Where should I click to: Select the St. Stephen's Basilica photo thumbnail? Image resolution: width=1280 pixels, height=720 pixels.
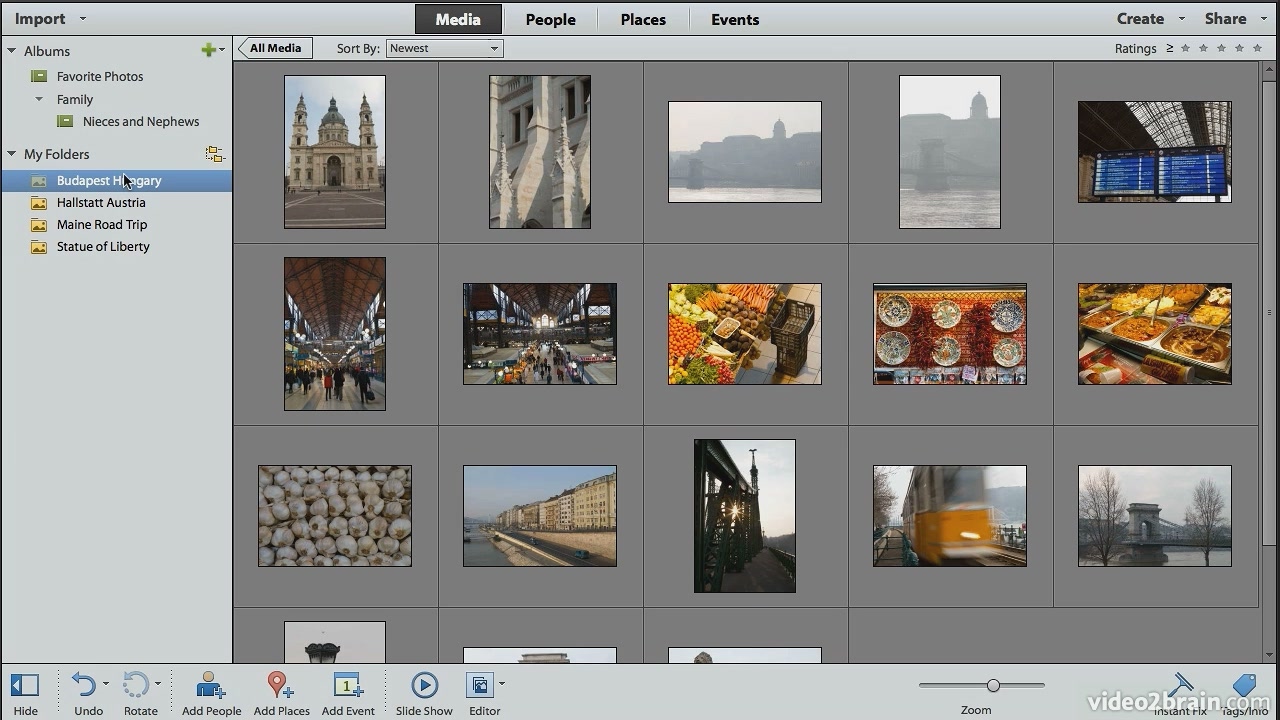pyautogui.click(x=335, y=152)
